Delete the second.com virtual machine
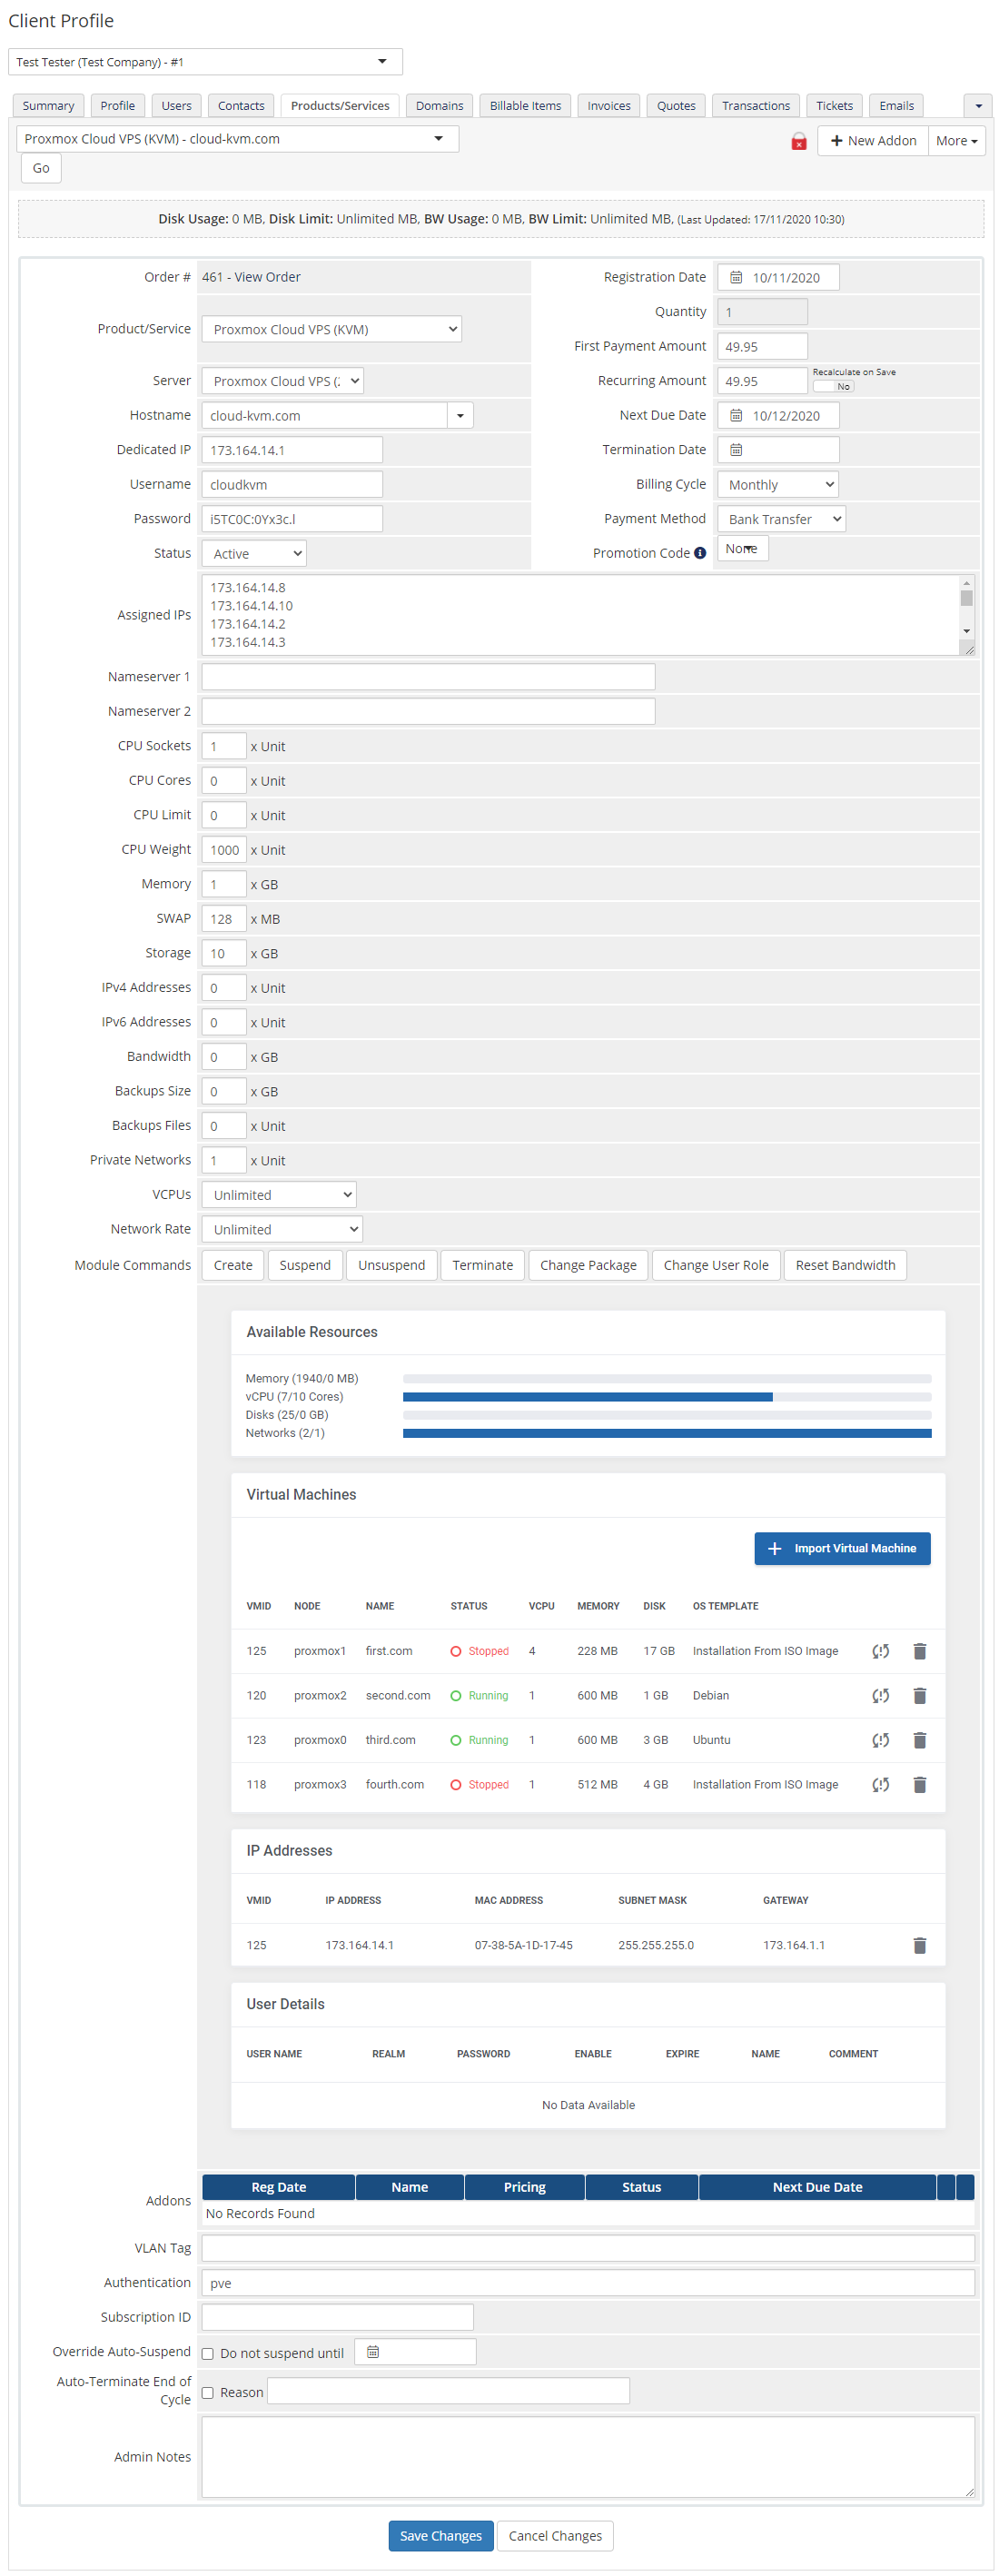999x2576 pixels. point(919,1695)
